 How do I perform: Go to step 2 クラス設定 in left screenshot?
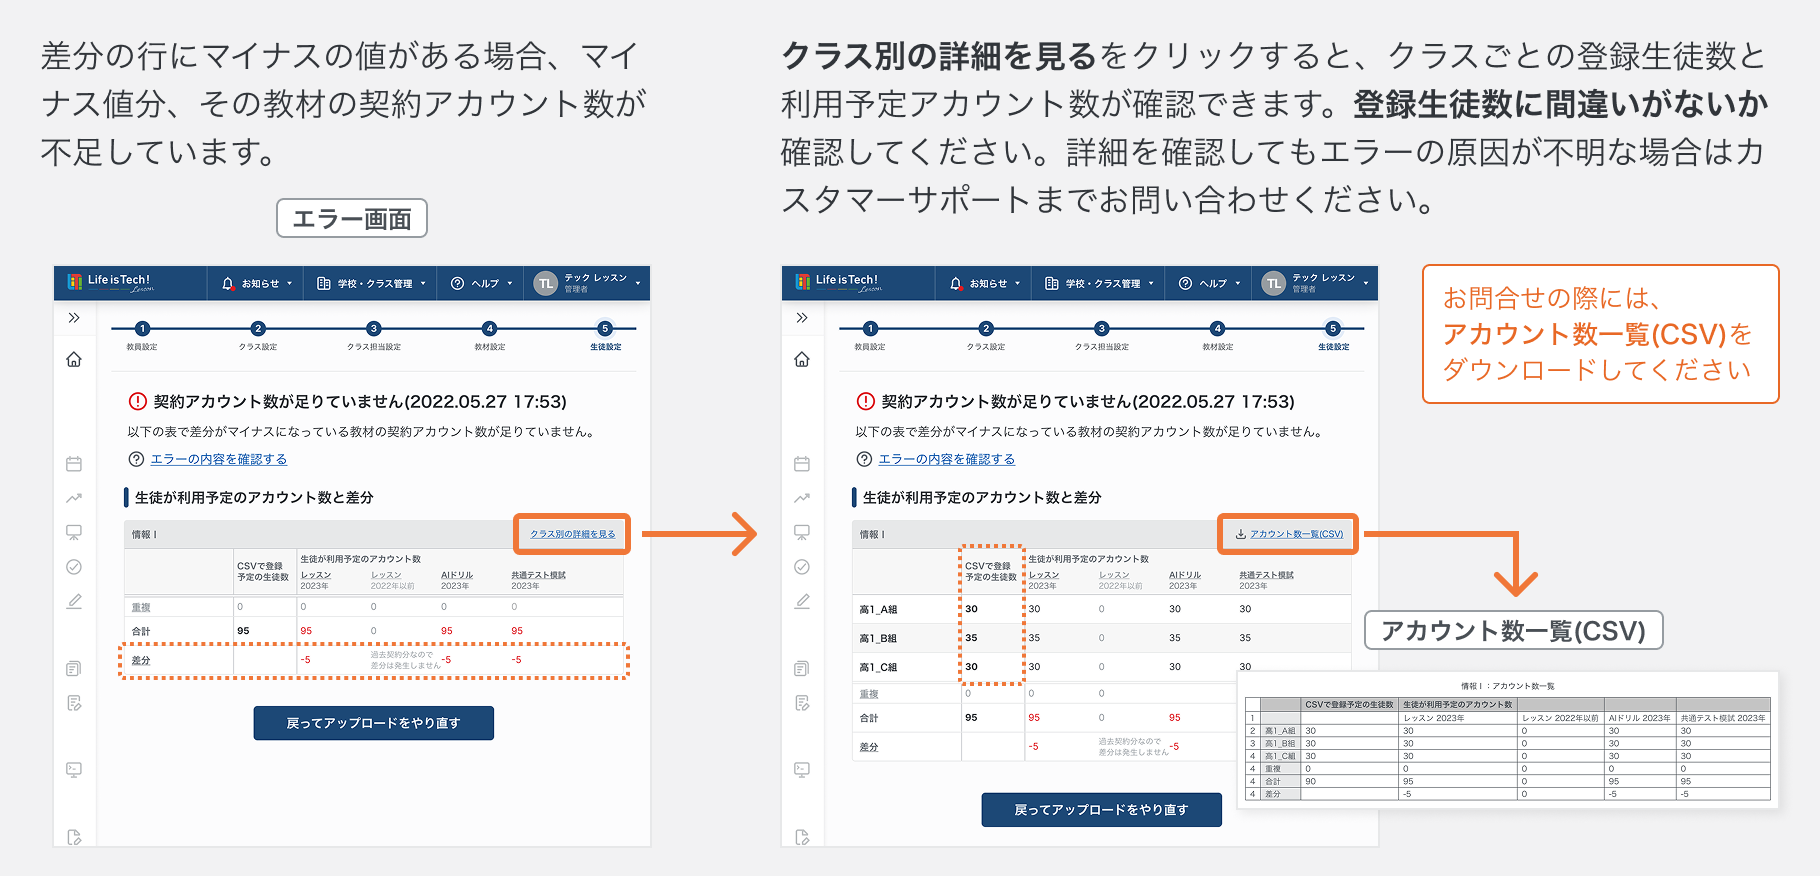click(x=258, y=336)
